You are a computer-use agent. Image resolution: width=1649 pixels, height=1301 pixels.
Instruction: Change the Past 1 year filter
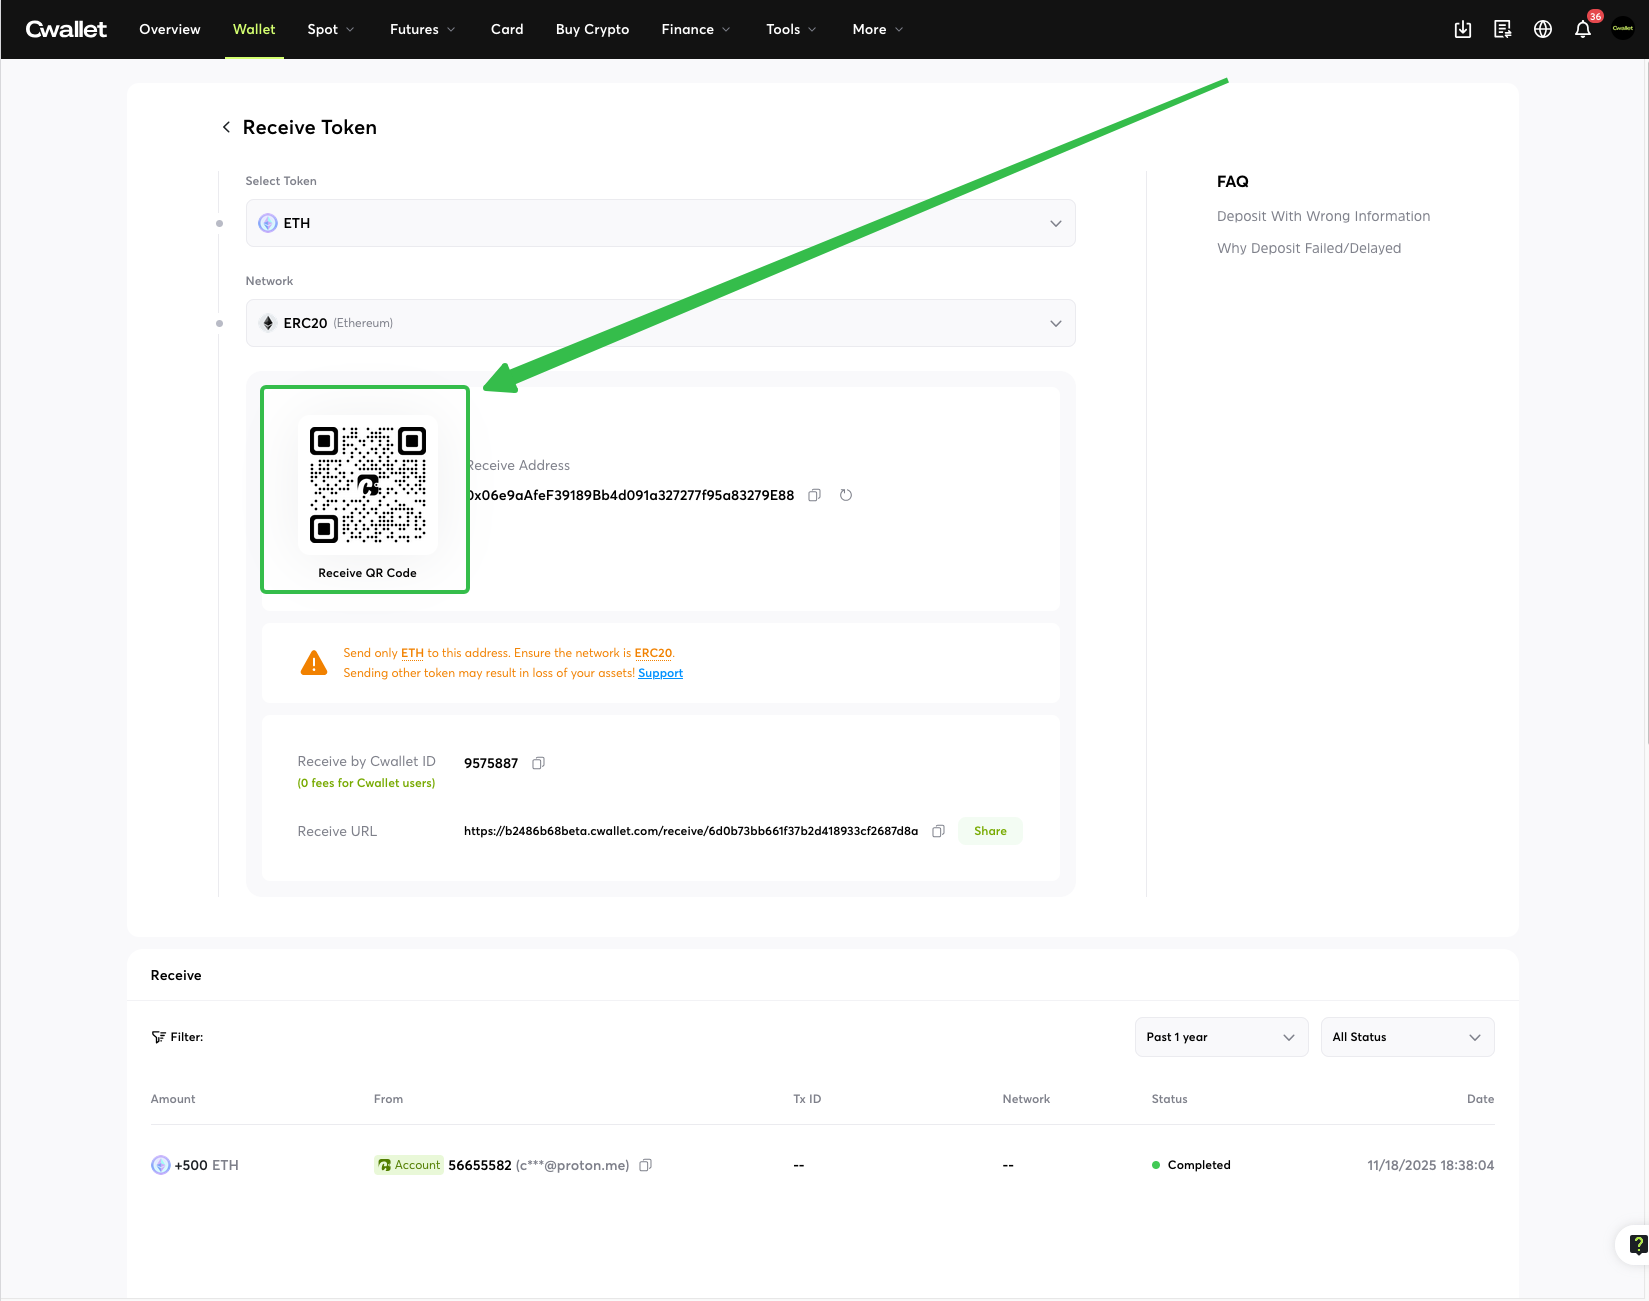point(1220,1037)
